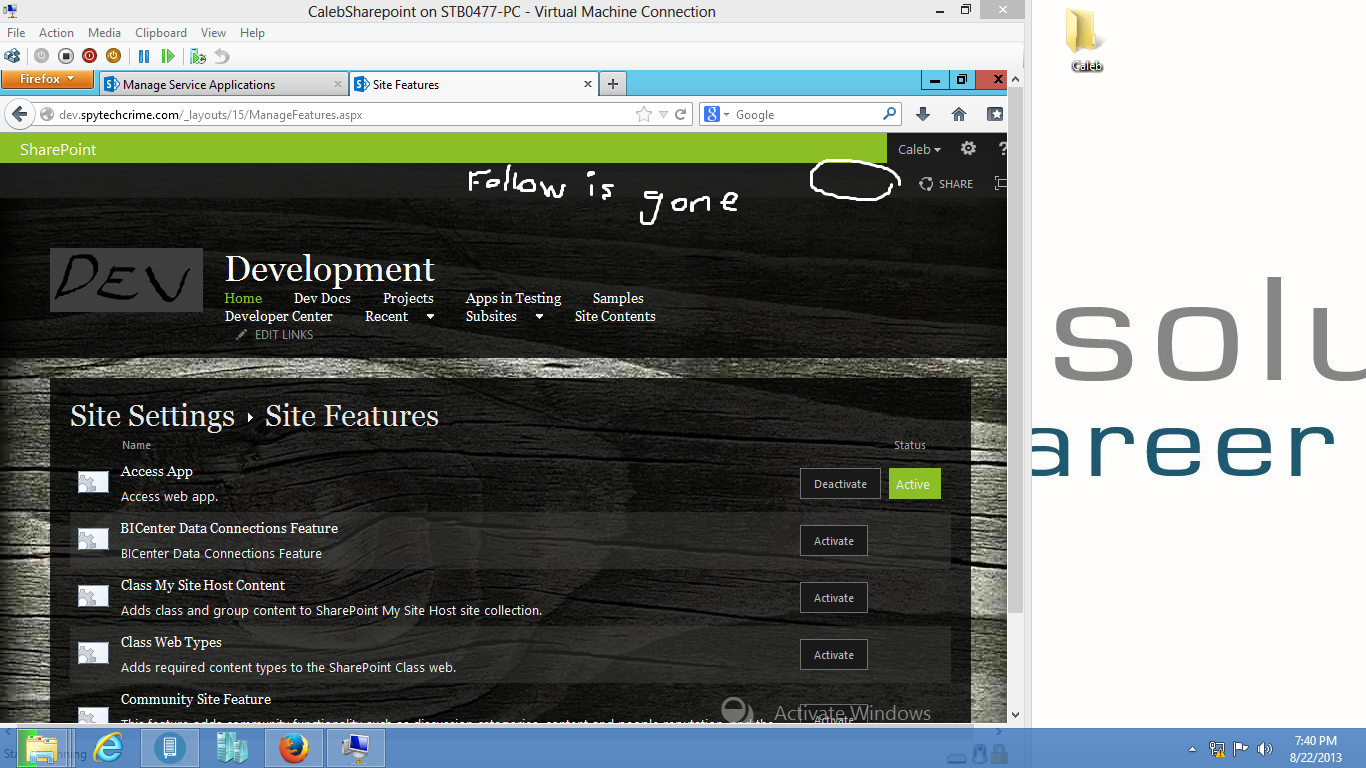Open the Samples link

pos(618,298)
